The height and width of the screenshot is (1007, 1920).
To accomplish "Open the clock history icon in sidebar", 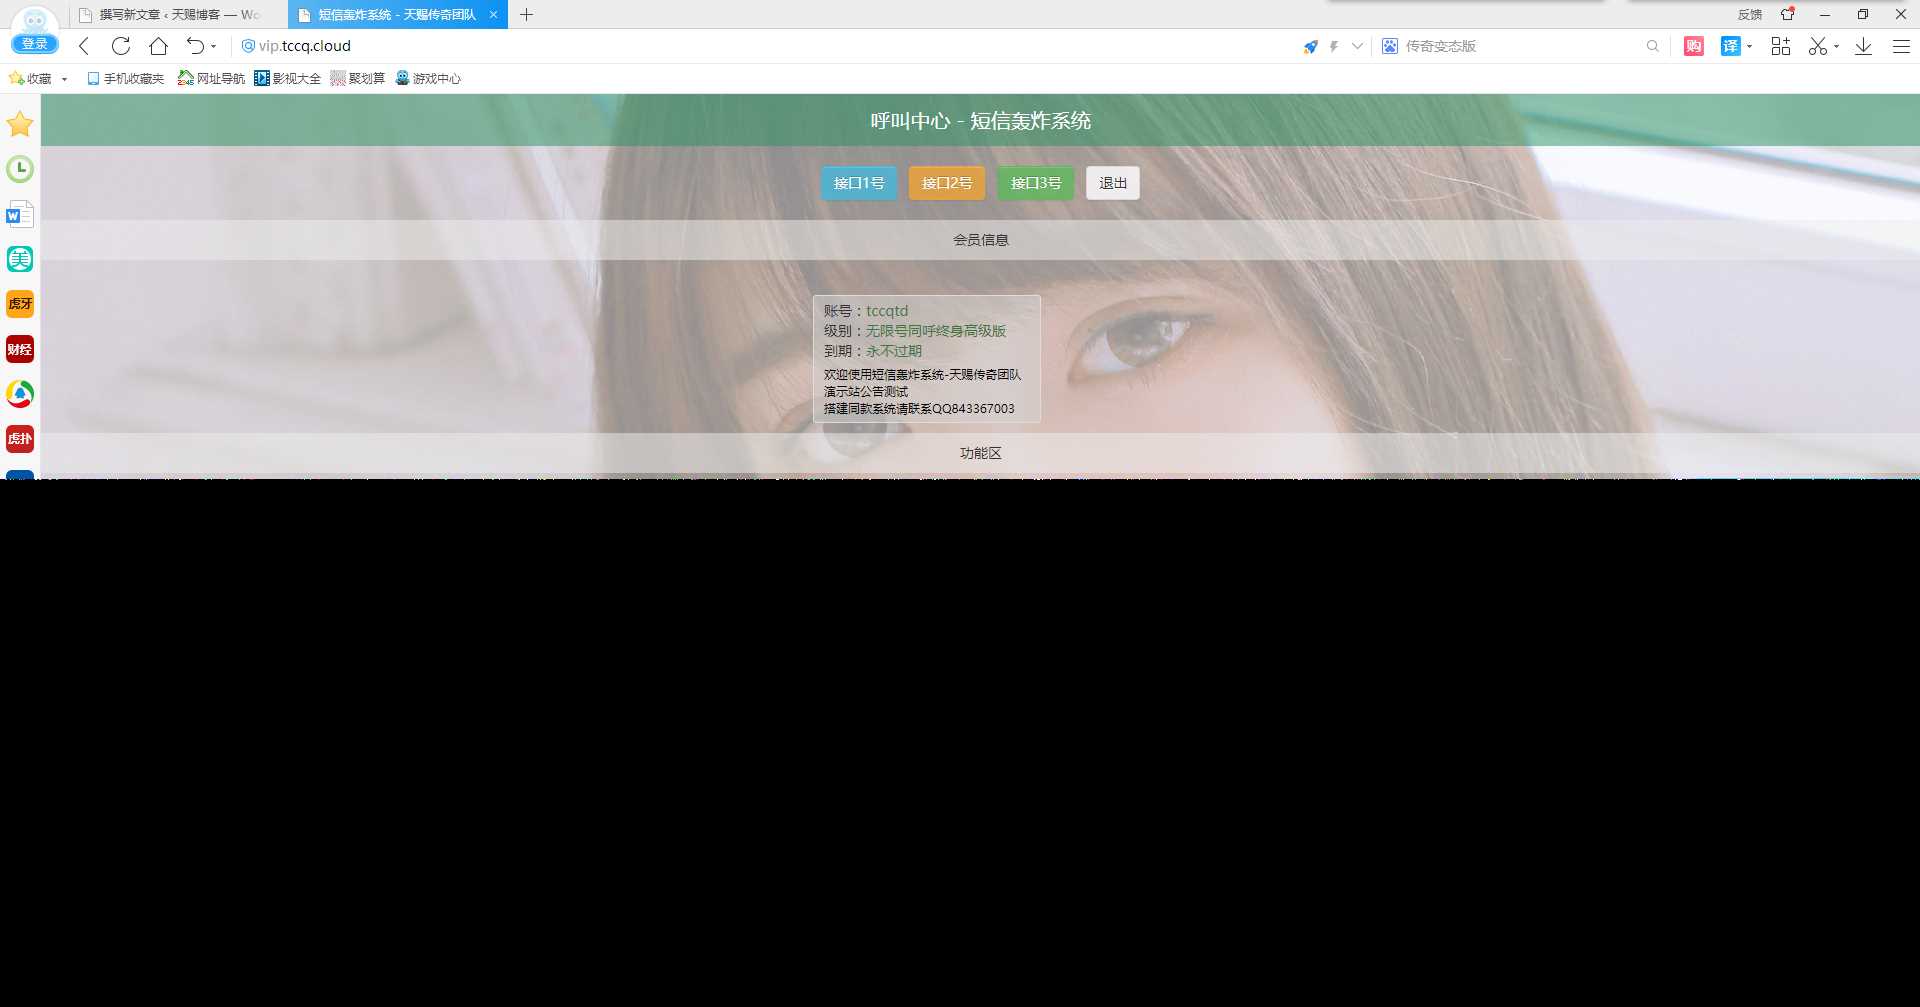I will pyautogui.click(x=20, y=169).
